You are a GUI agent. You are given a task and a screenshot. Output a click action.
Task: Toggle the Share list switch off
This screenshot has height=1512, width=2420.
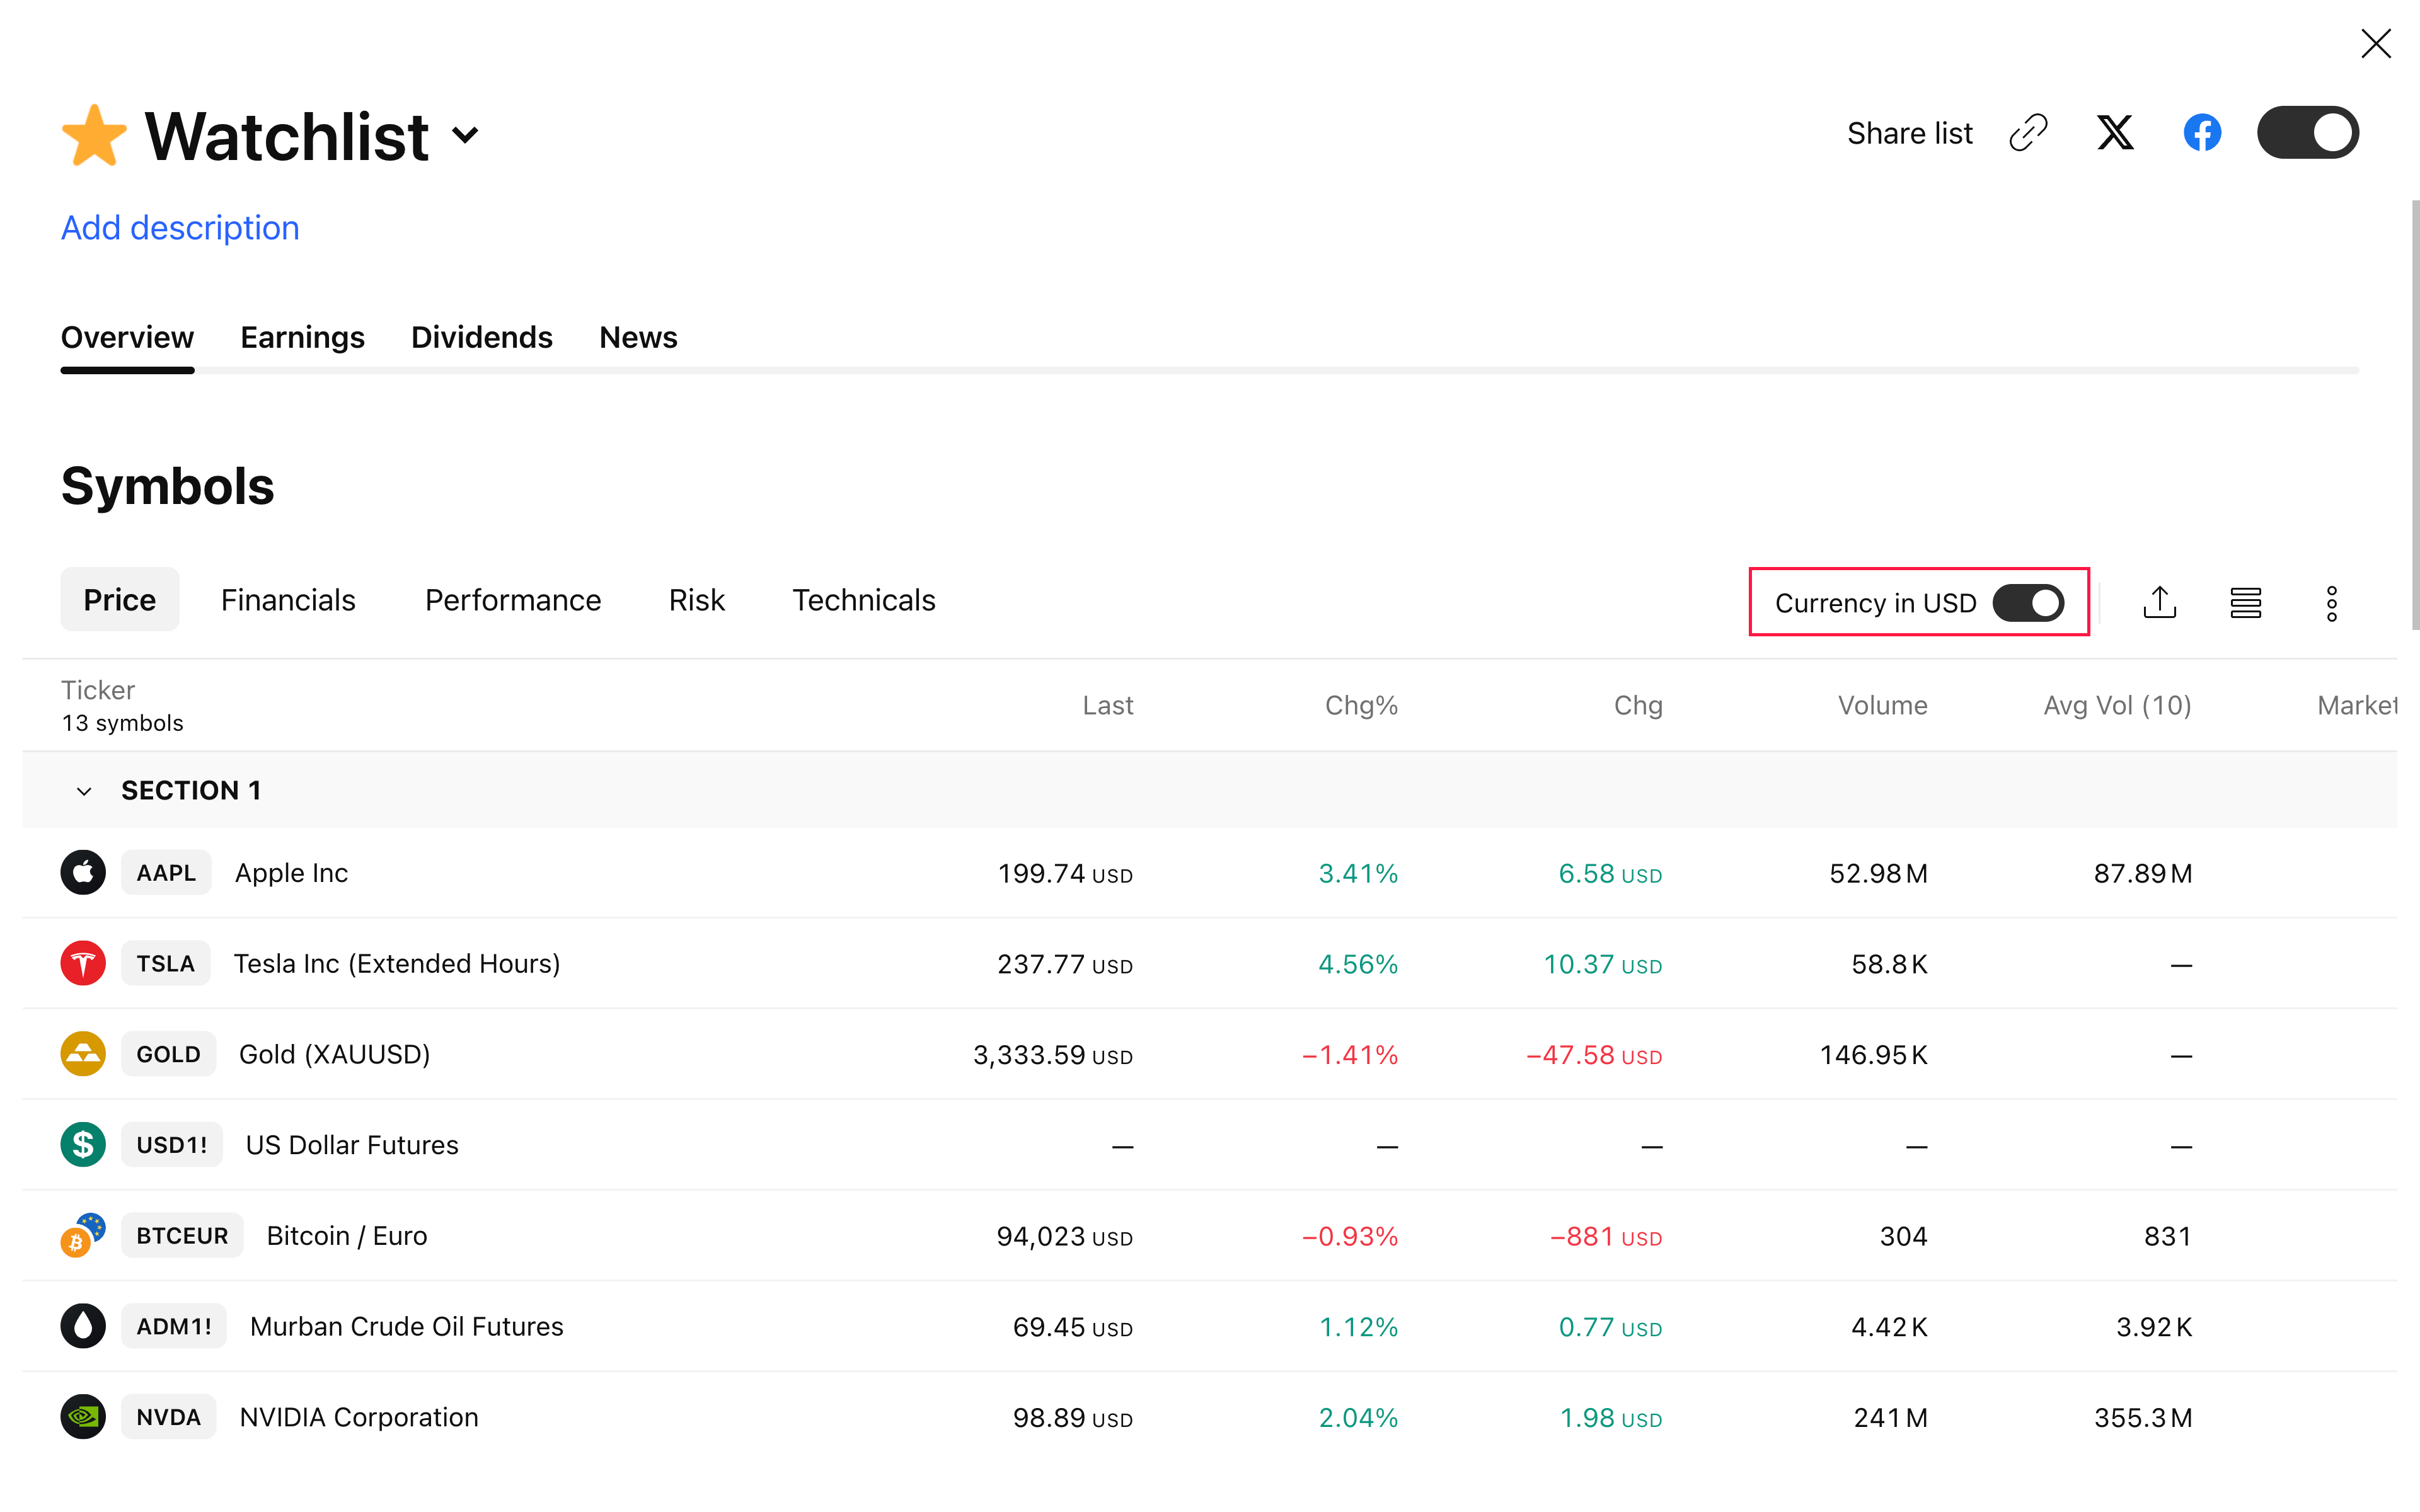tap(2307, 133)
